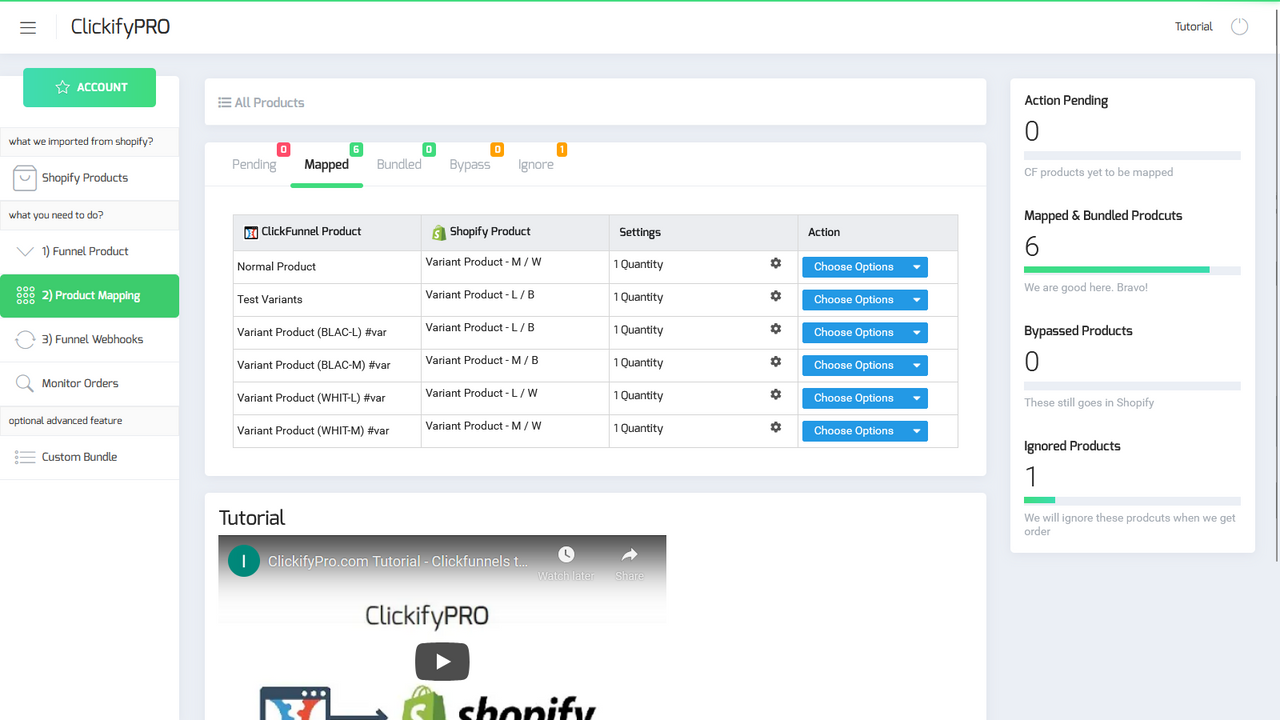
Task: Click Watch Later on the tutorial video
Action: click(566, 554)
